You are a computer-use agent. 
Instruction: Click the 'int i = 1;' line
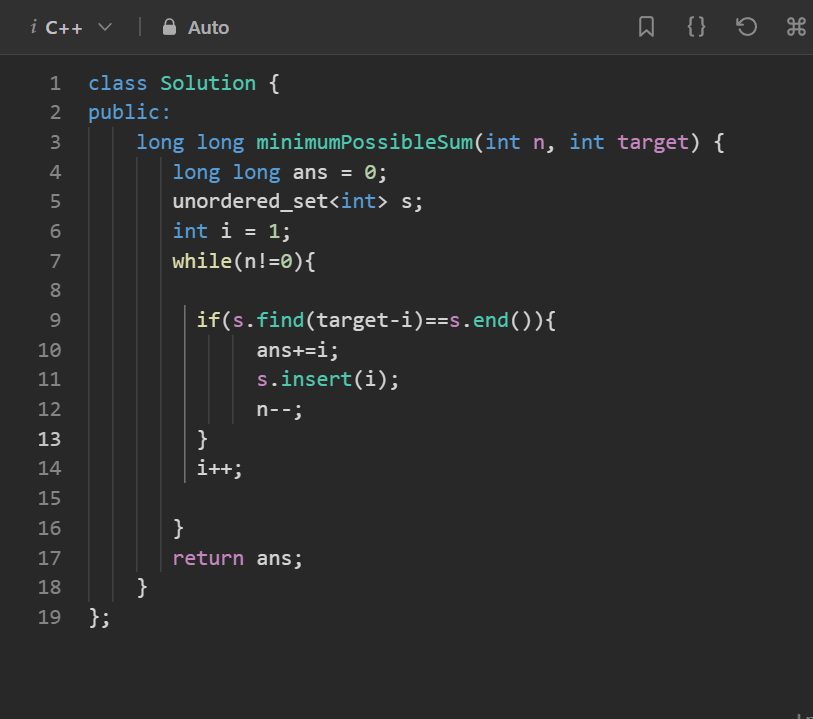[x=231, y=232]
